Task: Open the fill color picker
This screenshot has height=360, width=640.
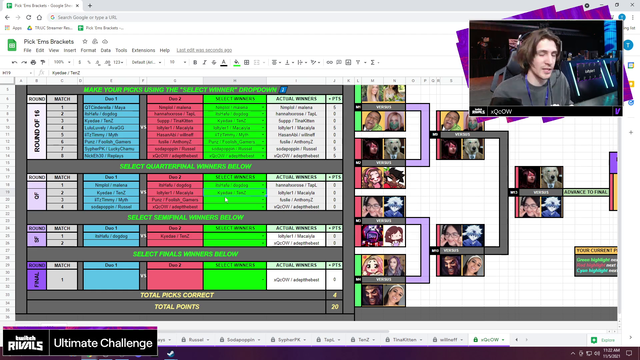Action: click(236, 62)
